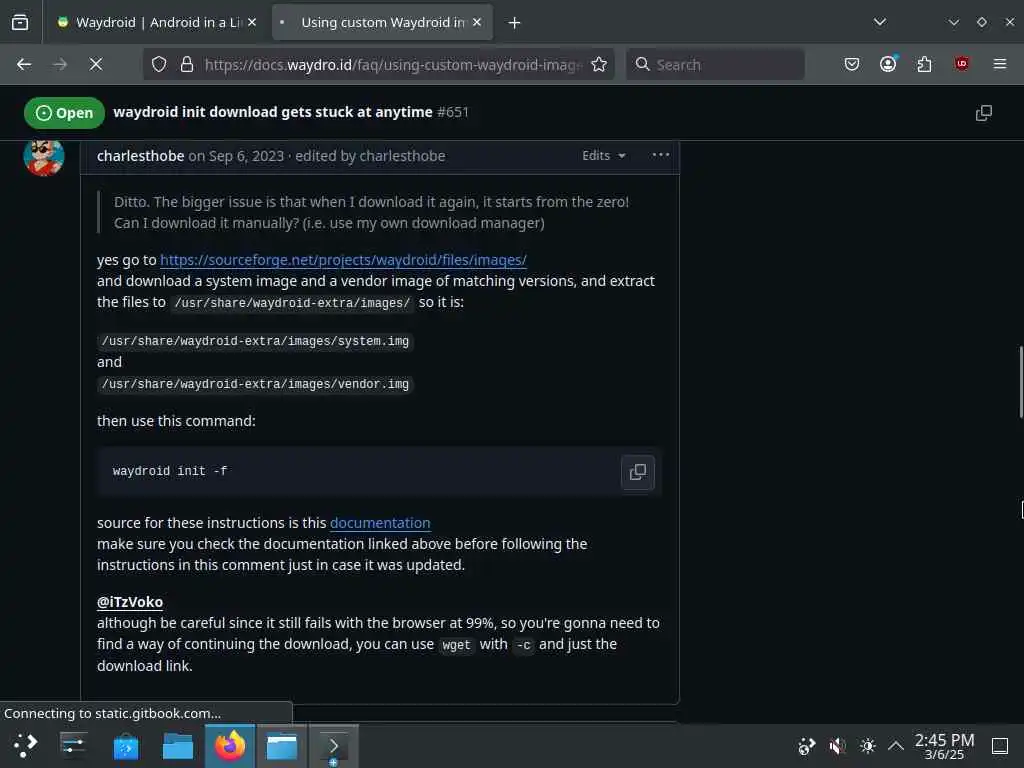The height and width of the screenshot is (768, 1024).
Task: Open System Settings from the taskbar
Action: point(73,746)
